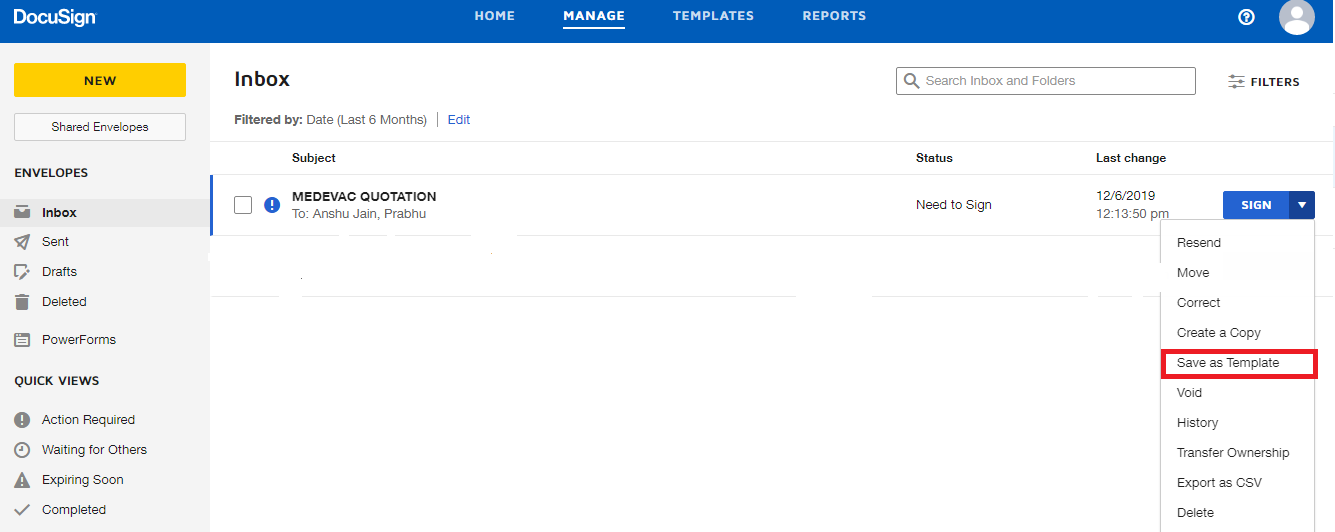
Task: Choose Save as Template option
Action: coord(1238,363)
